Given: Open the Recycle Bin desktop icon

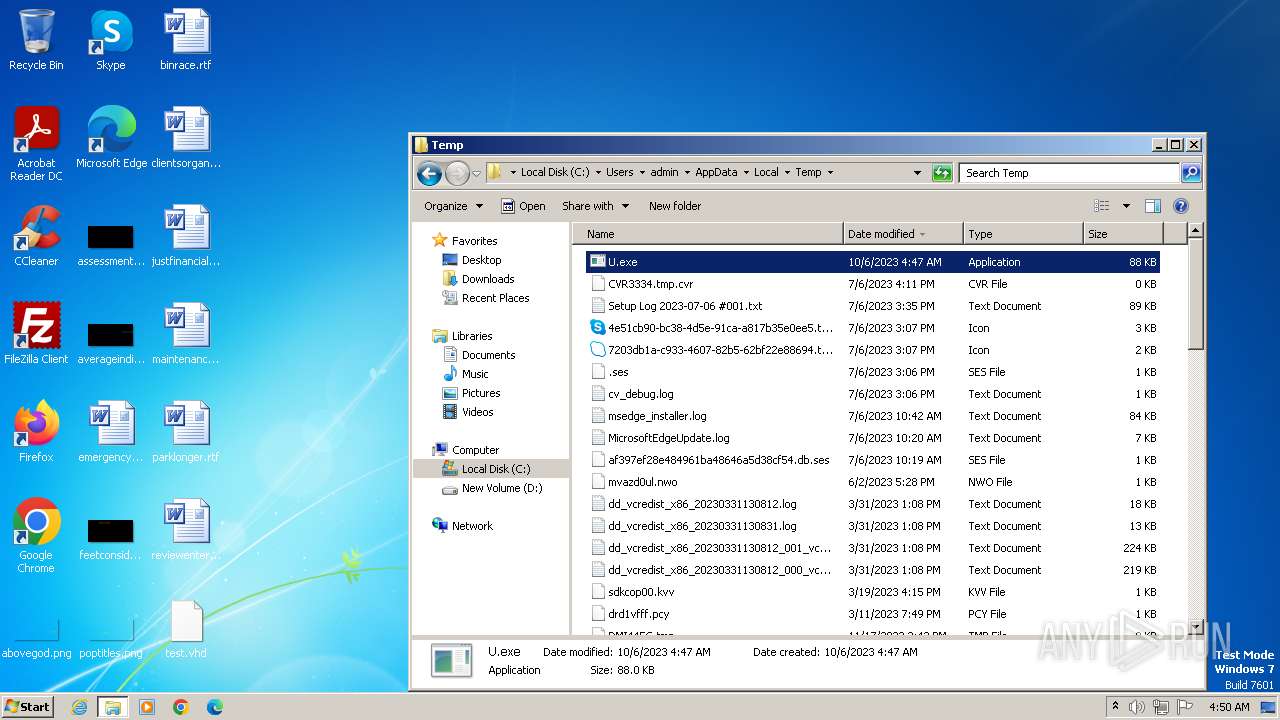Looking at the screenshot, I should point(36,40).
